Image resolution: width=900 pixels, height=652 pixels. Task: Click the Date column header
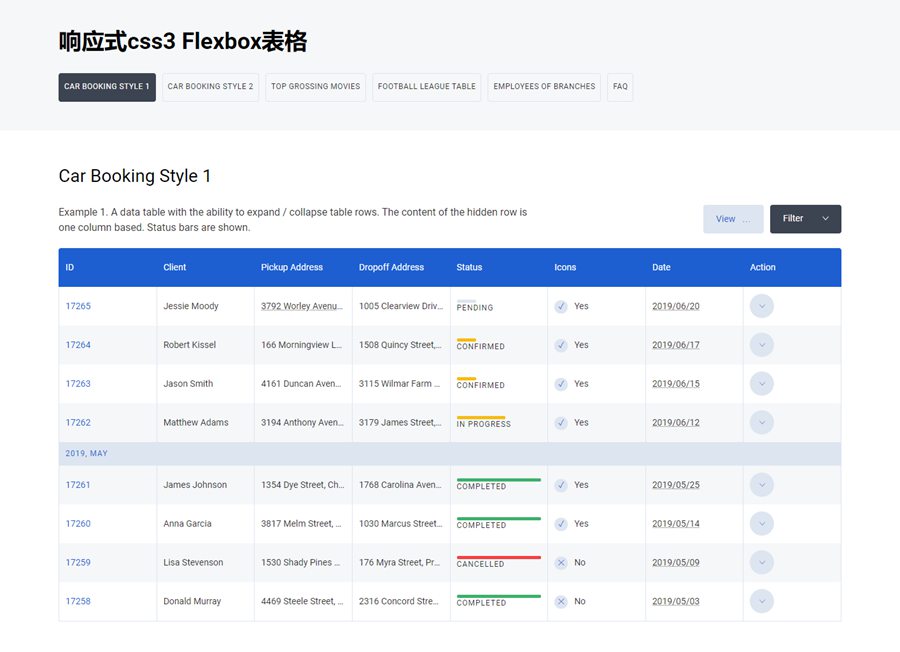coord(661,268)
